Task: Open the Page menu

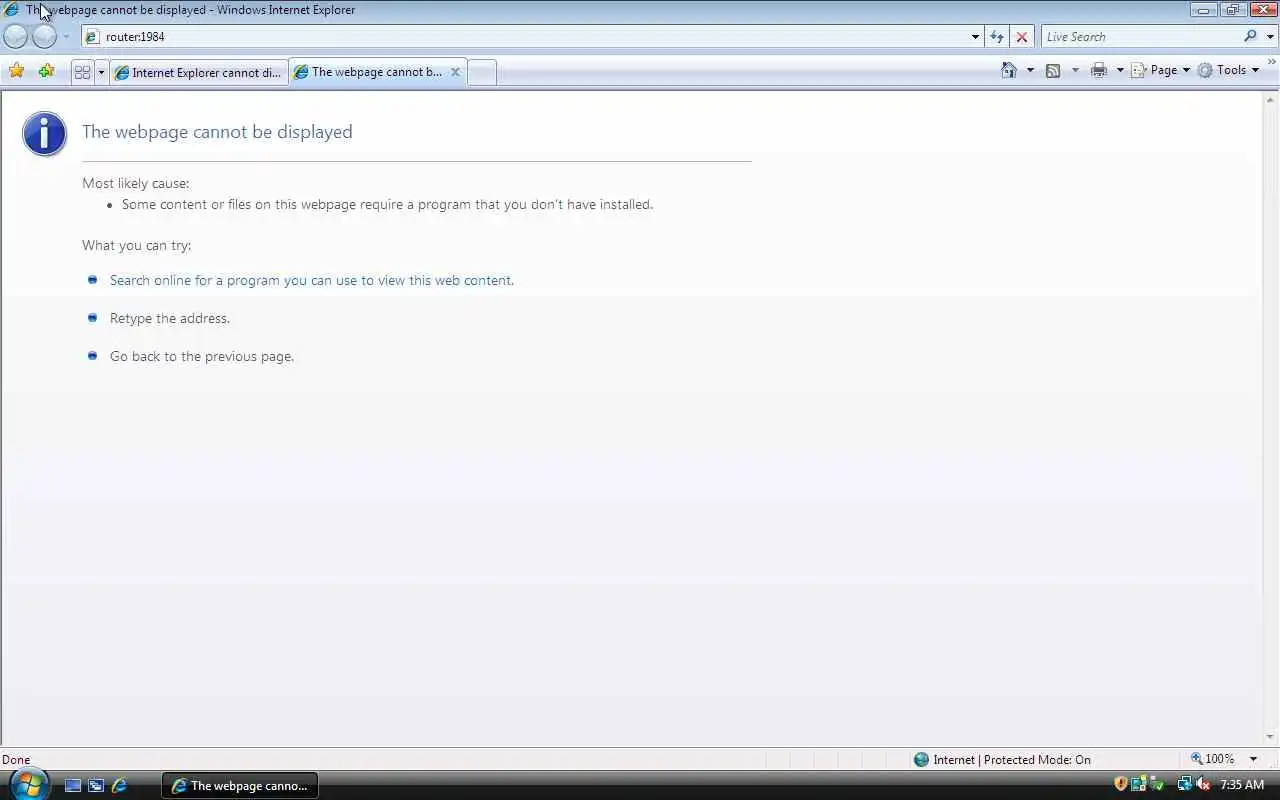Action: point(1160,70)
